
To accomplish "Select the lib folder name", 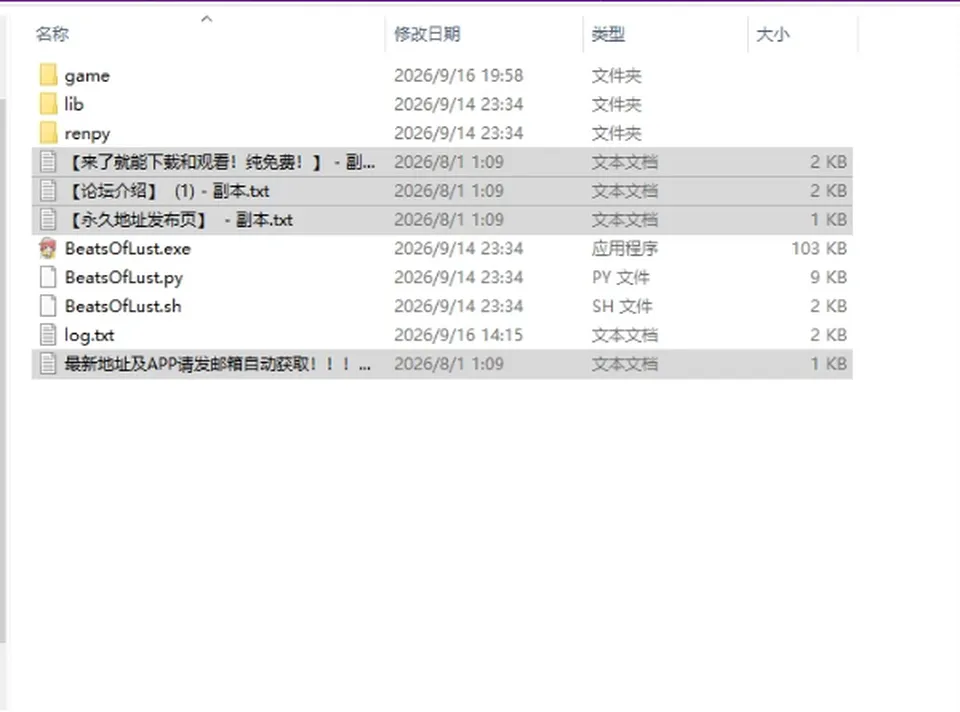I will pos(74,104).
